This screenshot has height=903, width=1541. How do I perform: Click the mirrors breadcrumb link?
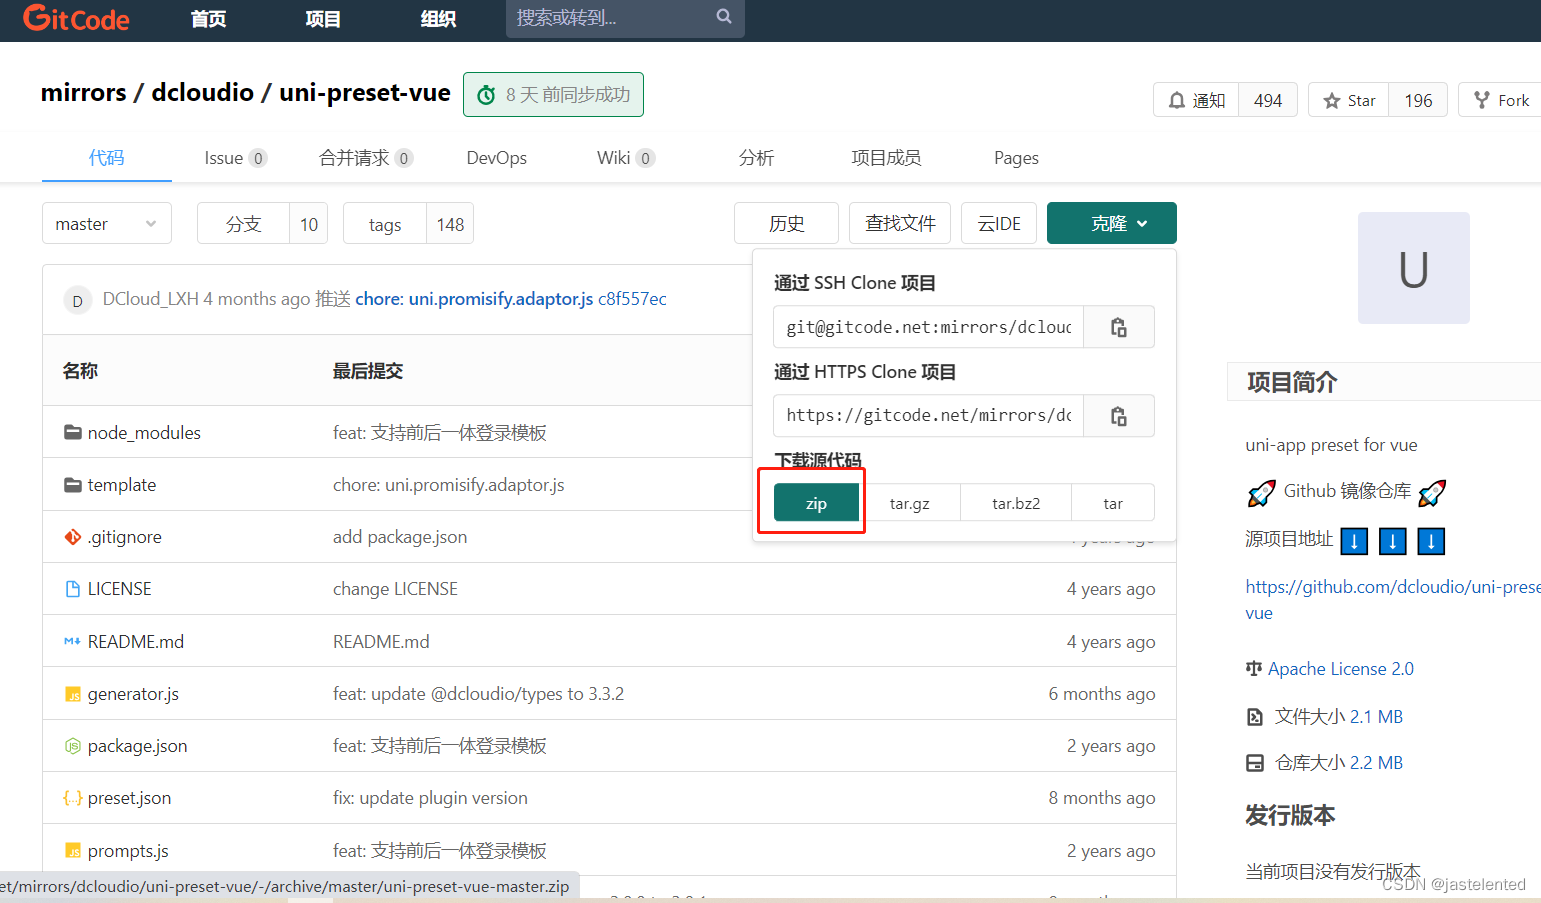coord(84,93)
